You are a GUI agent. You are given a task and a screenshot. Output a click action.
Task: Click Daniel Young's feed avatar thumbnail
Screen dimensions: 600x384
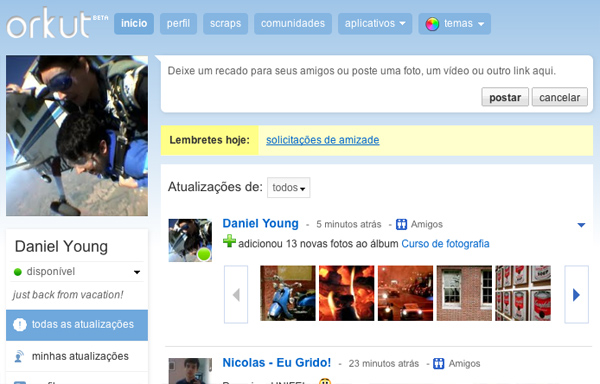(190, 240)
